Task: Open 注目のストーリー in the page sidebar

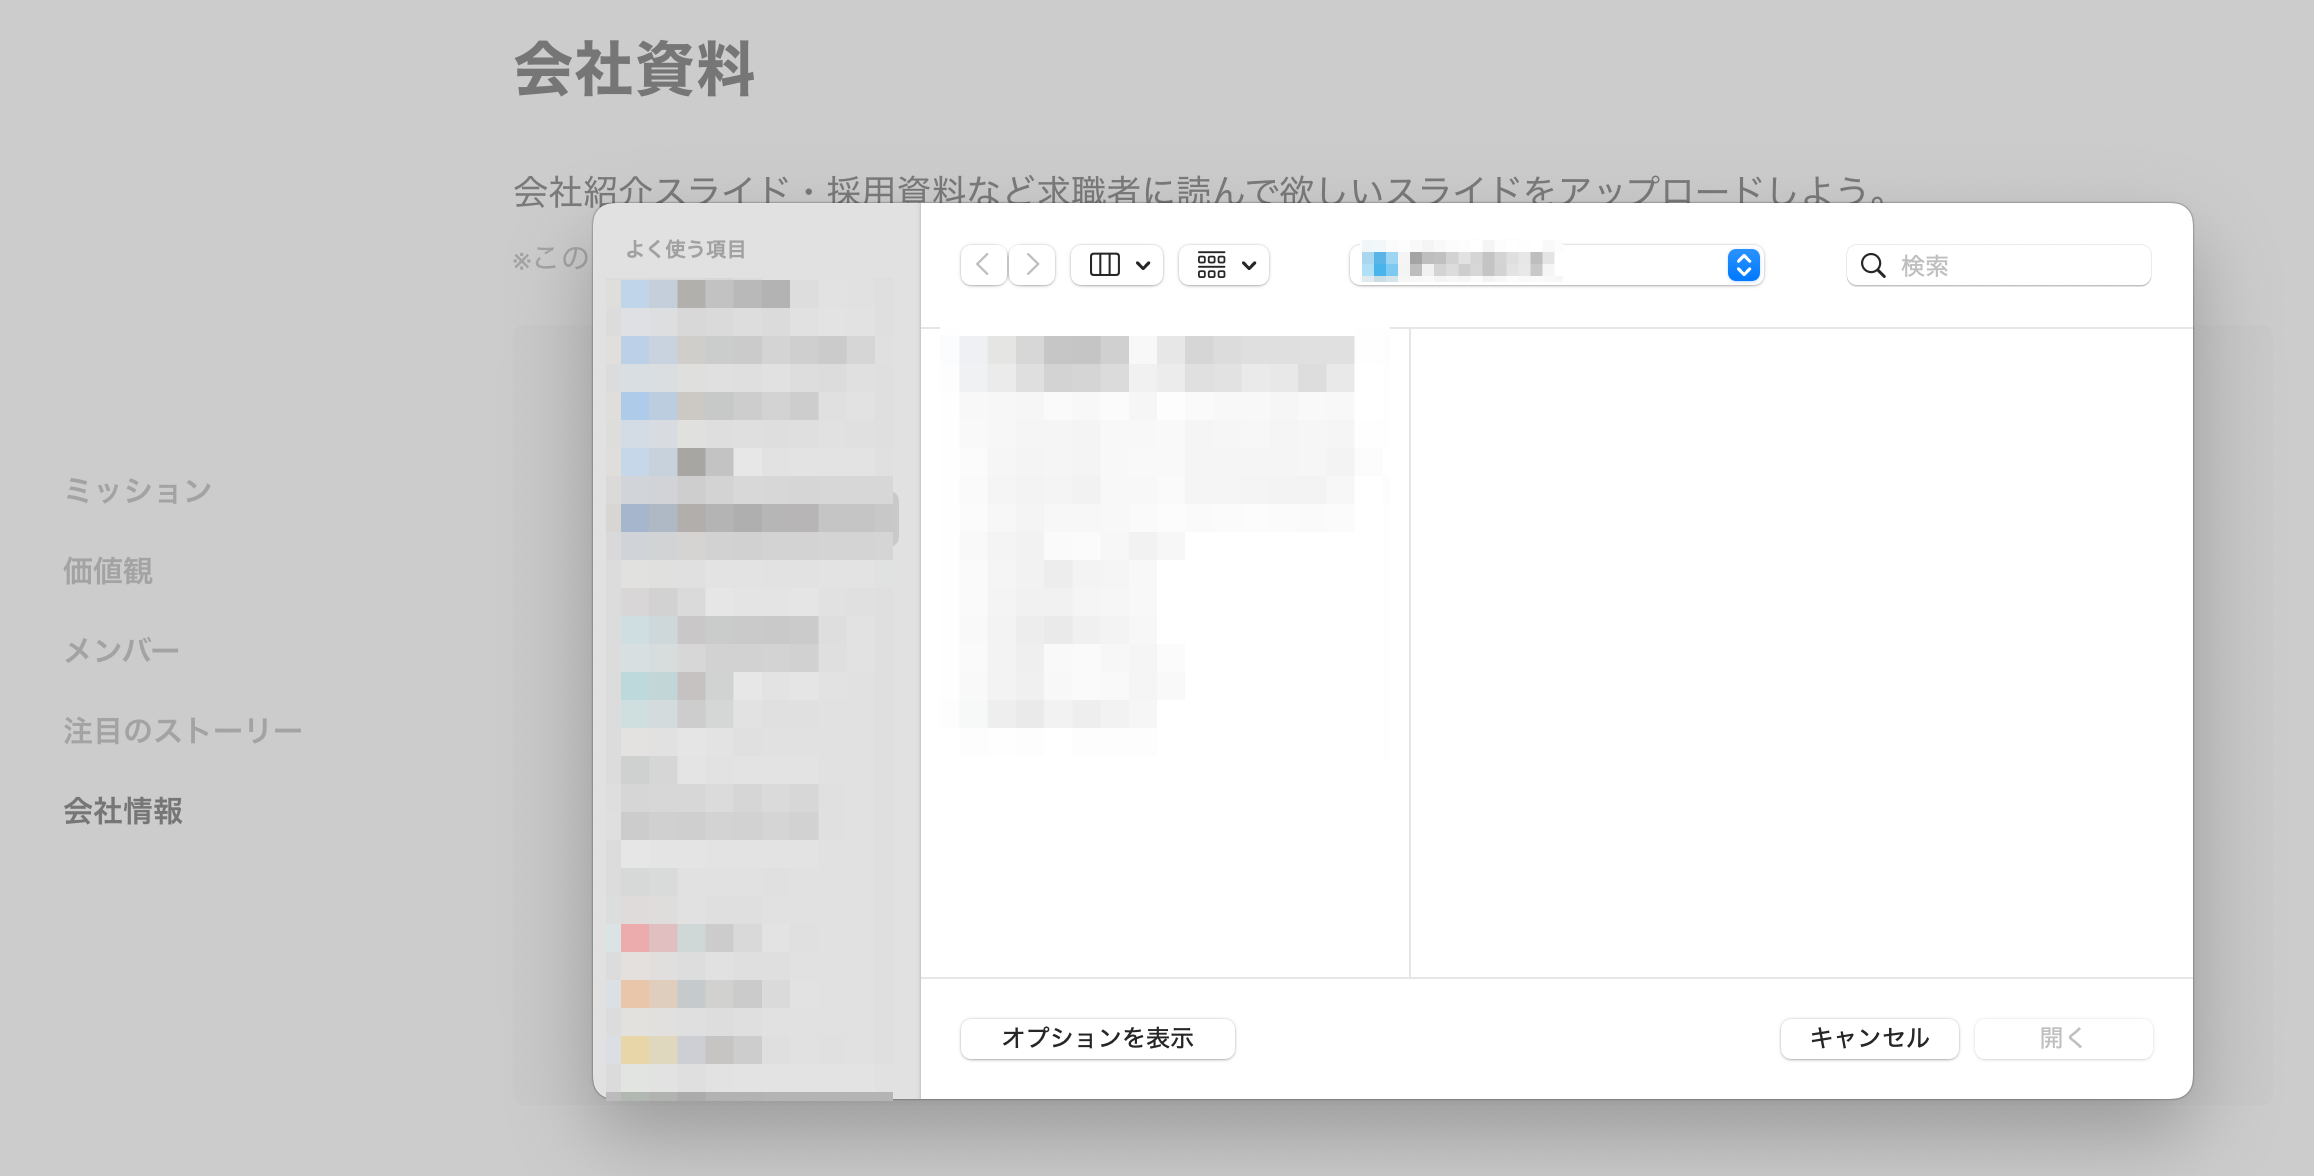Action: [183, 731]
